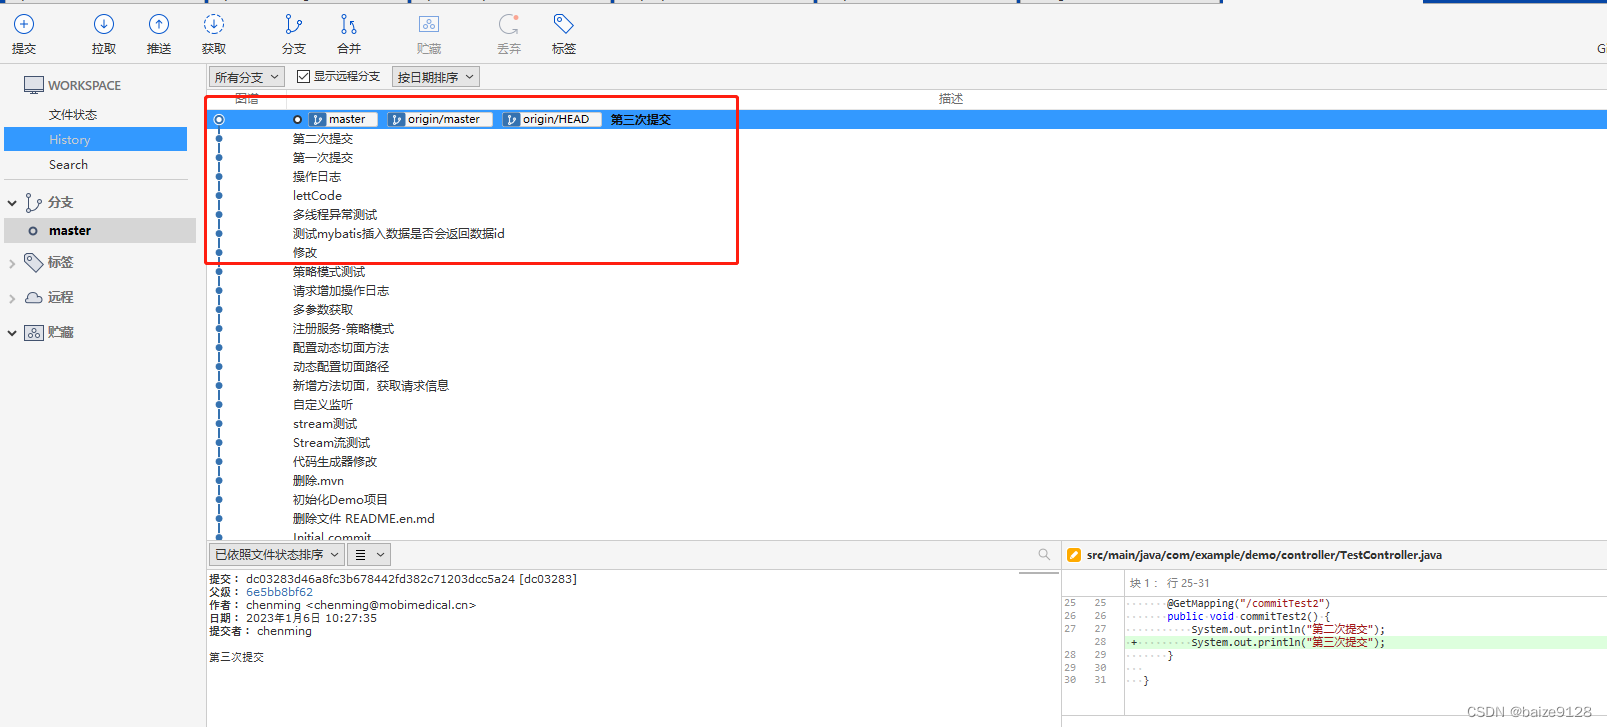Screen dimensions: 1607x727
Task: Select the stream测试 commit row
Action: (x=907, y=424)
